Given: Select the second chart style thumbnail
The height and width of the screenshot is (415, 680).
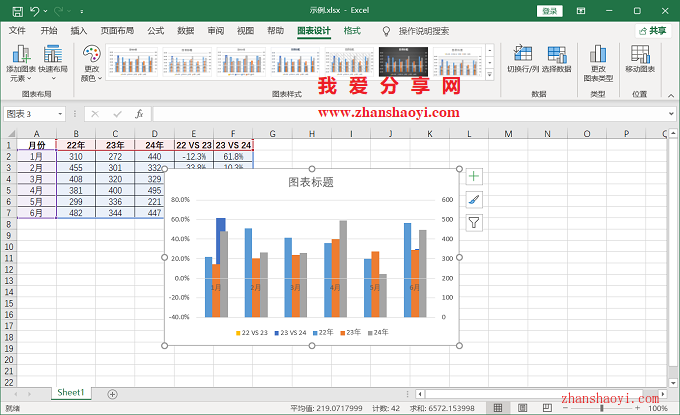Looking at the screenshot, I should 186,62.
